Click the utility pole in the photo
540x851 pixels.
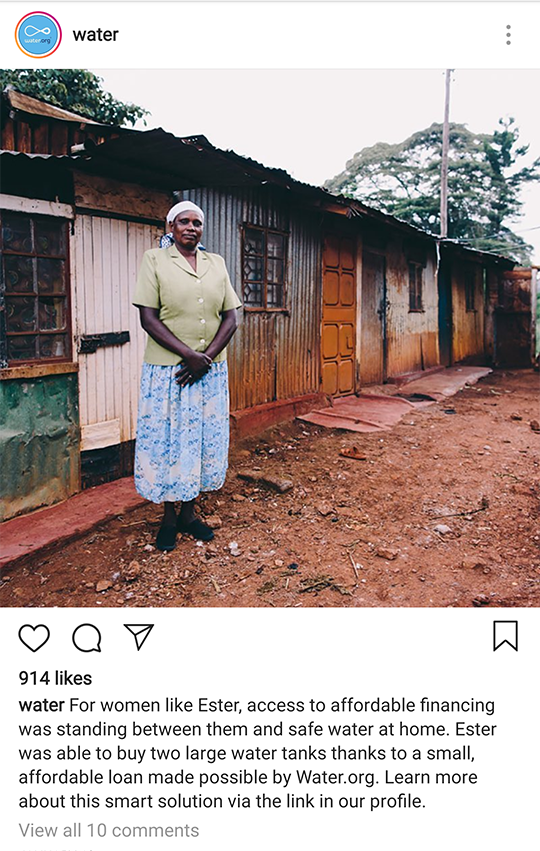pos(446,153)
